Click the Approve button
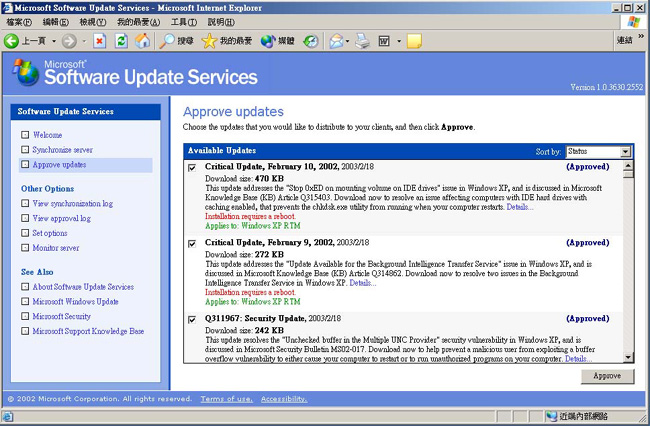Screen dimensions: 650x426 click(607, 376)
